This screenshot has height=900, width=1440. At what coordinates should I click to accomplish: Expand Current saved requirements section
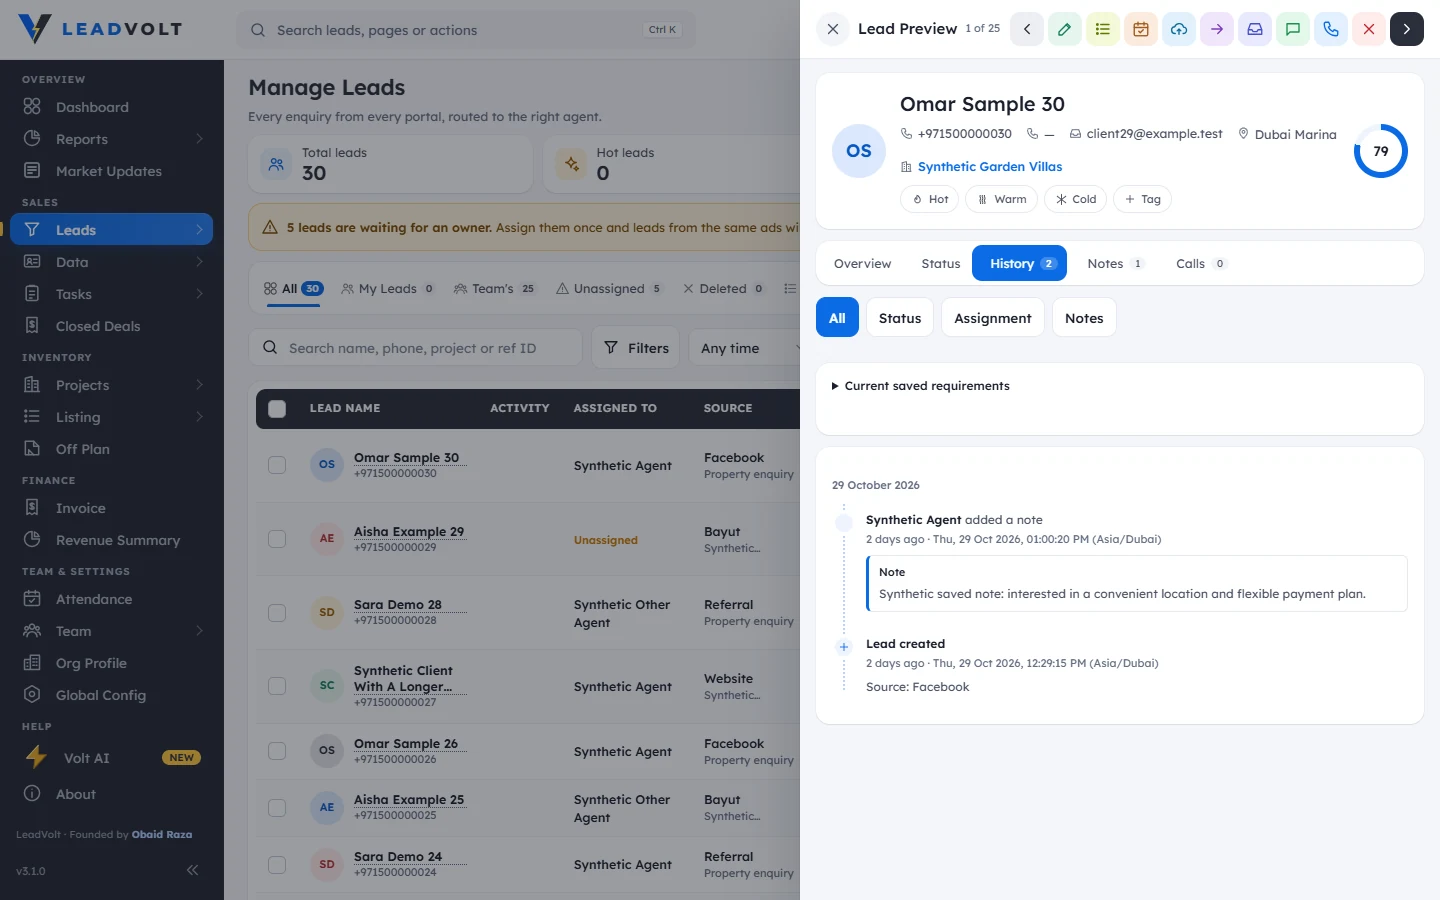click(x=921, y=386)
